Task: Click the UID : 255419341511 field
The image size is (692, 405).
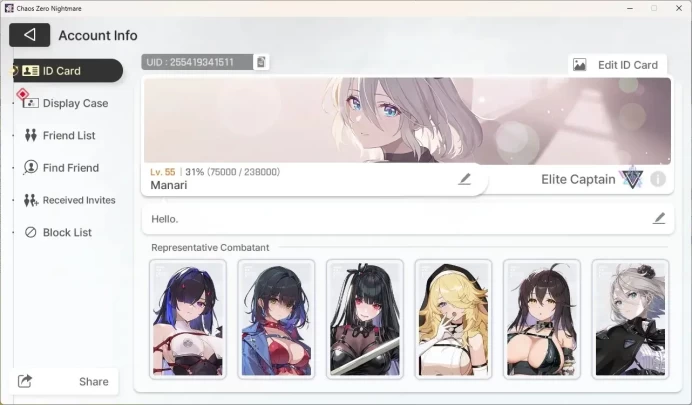Action: point(197,62)
